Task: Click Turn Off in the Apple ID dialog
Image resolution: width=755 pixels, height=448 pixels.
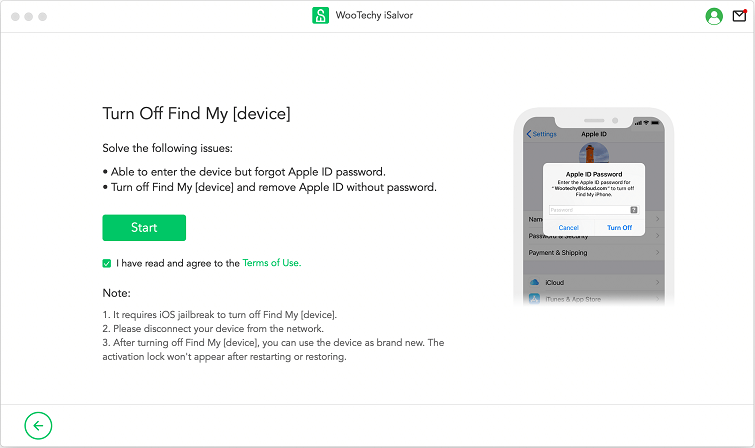Action: [x=619, y=228]
